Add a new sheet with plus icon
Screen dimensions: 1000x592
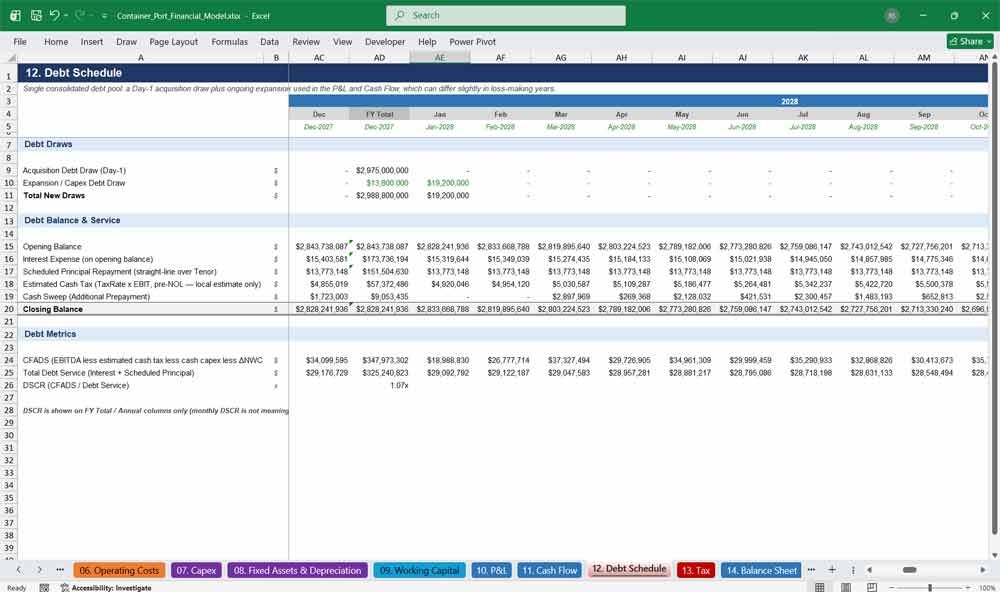(832, 570)
